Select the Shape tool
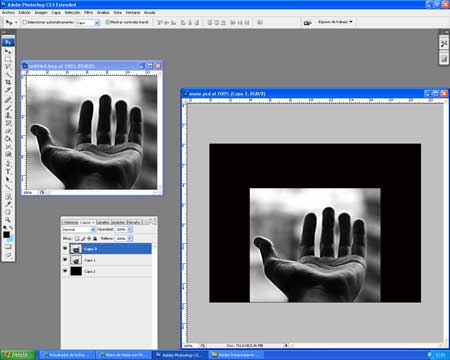450x360 pixels. pyautogui.click(x=8, y=187)
